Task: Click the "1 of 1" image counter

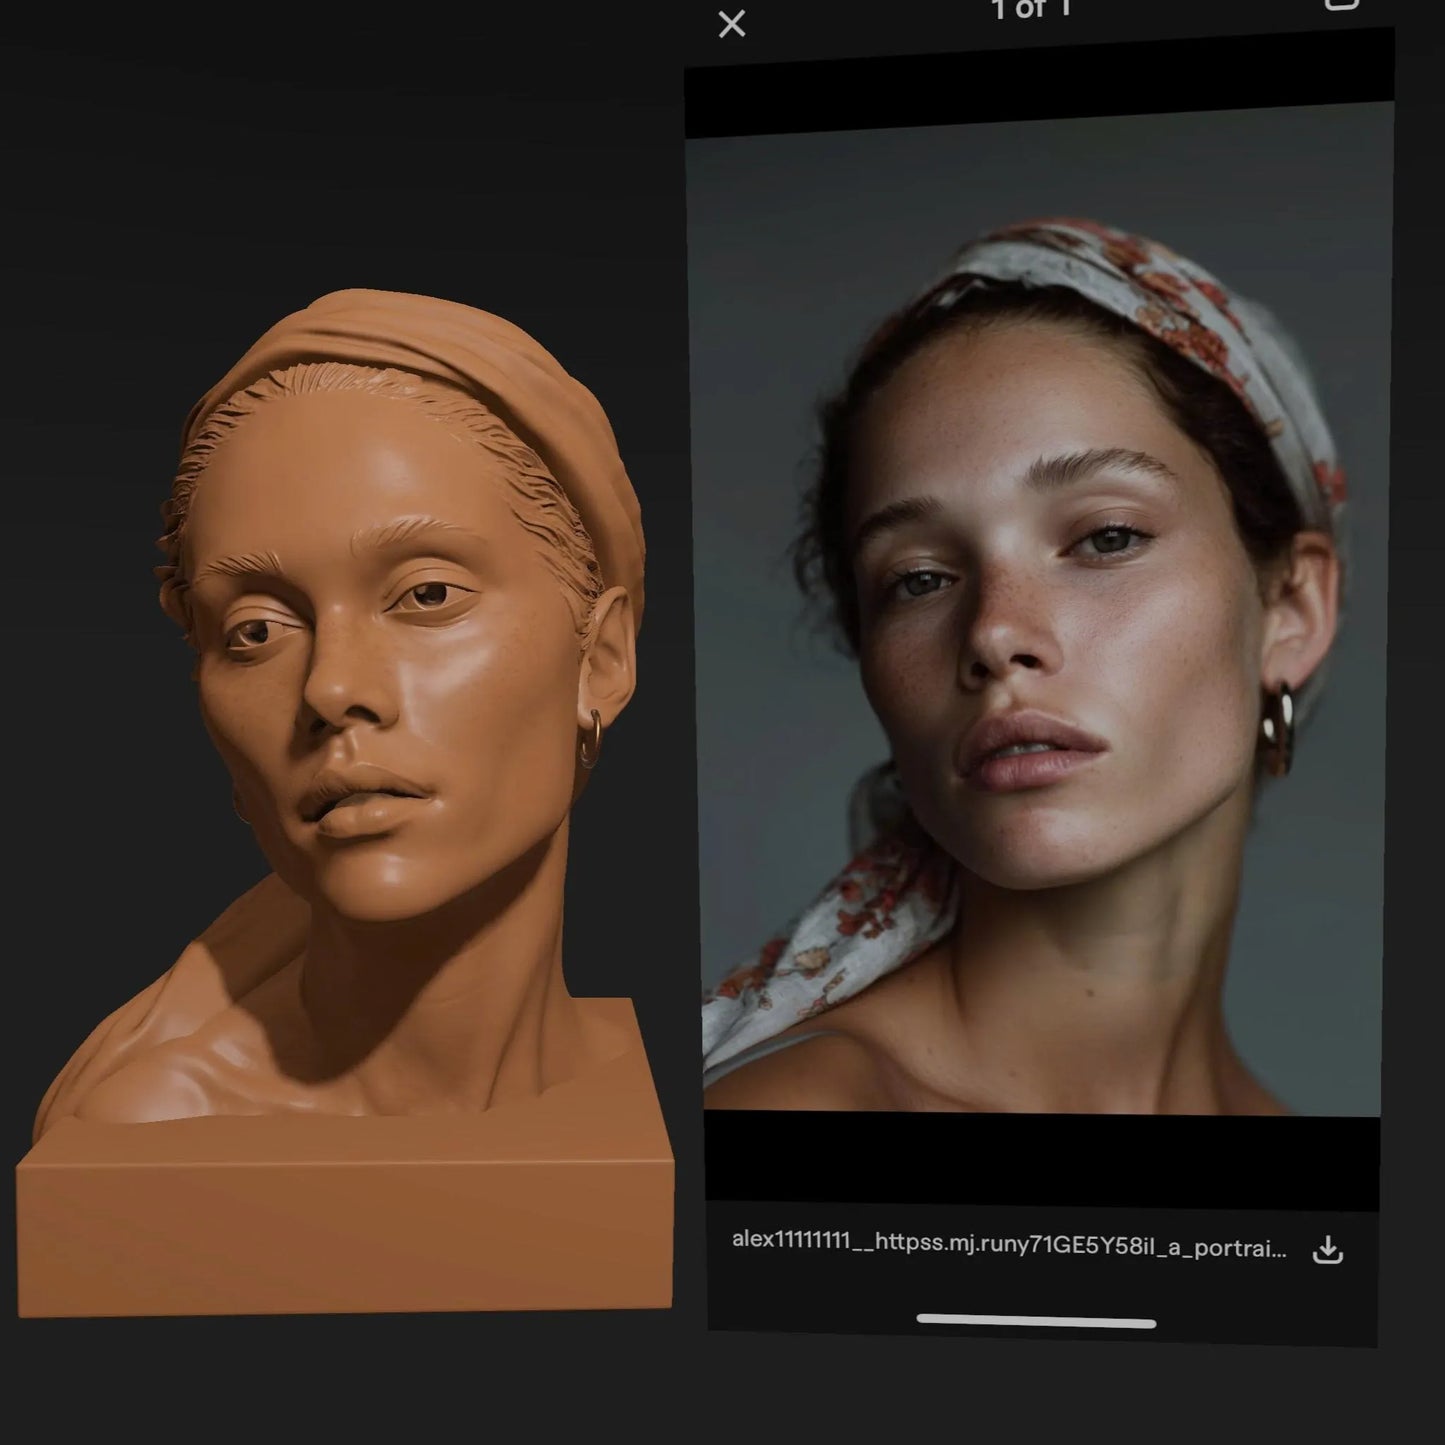Action: (x=1031, y=10)
